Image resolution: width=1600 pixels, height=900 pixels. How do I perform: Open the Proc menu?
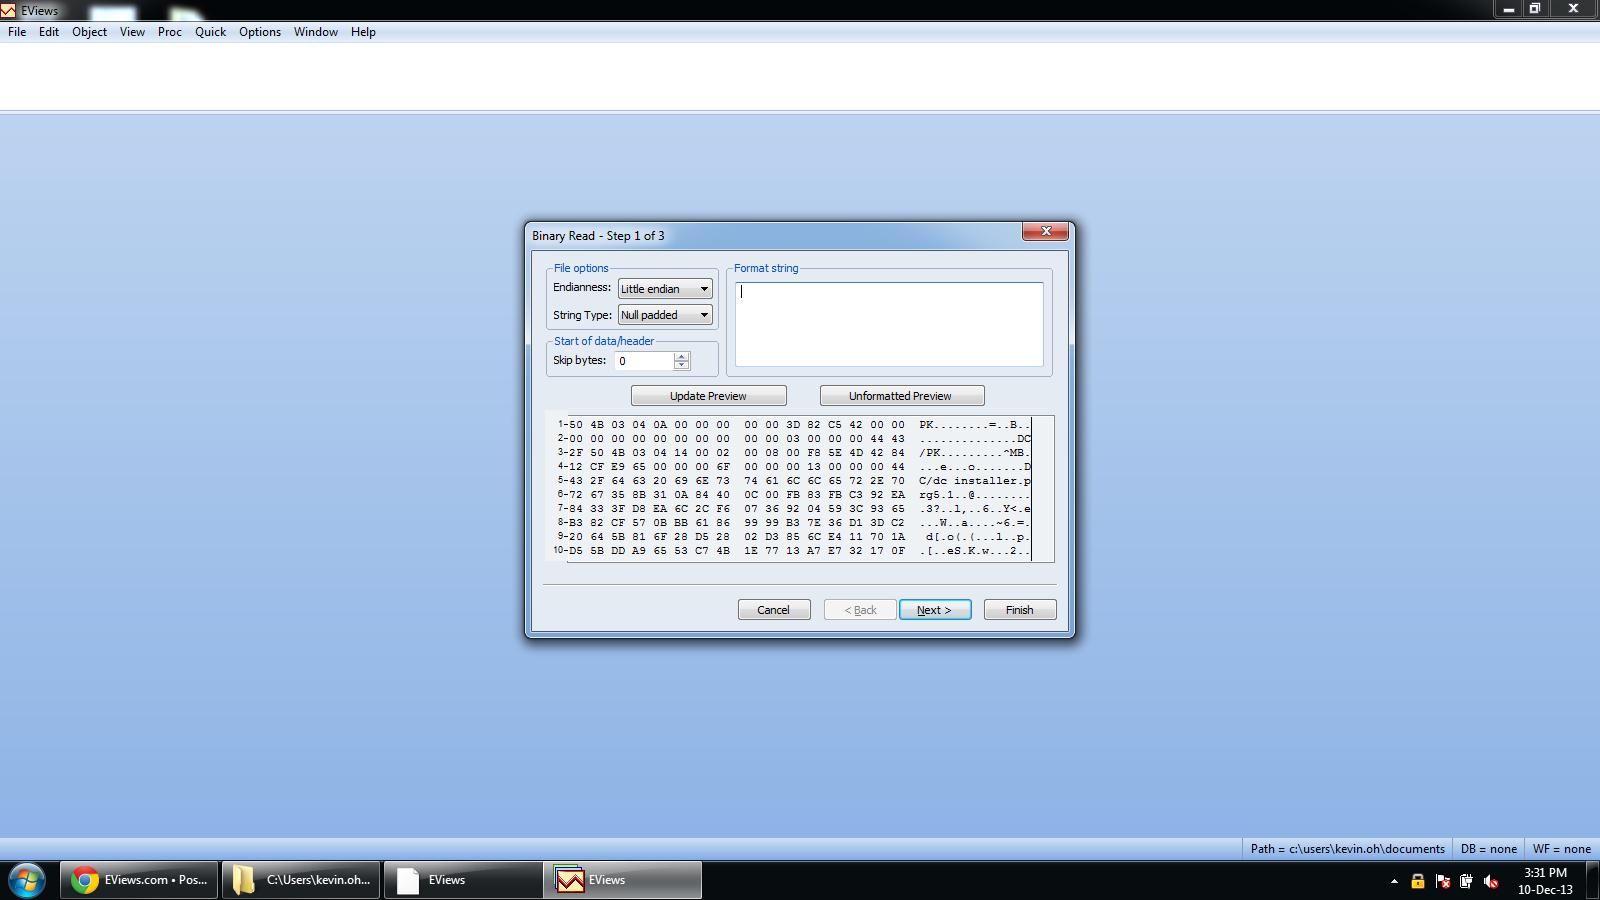point(170,32)
